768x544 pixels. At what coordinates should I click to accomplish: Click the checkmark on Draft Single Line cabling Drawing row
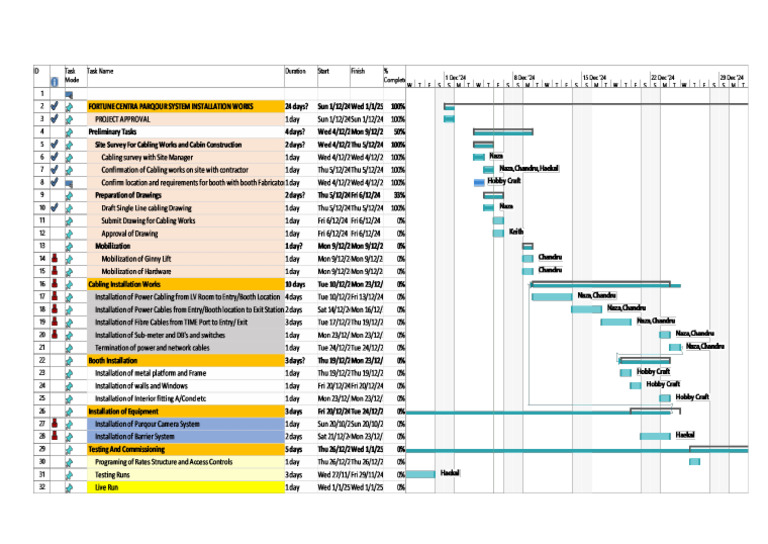click(54, 208)
